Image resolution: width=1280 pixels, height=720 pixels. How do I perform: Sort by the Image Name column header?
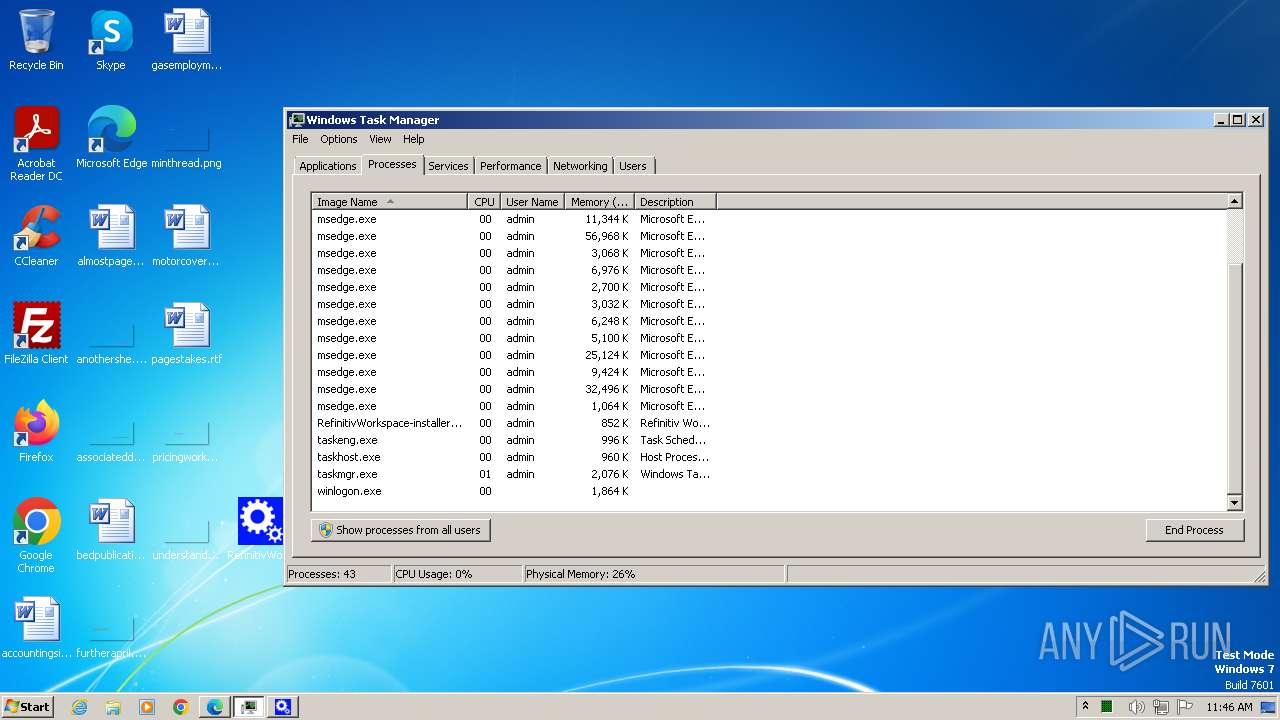(389, 202)
